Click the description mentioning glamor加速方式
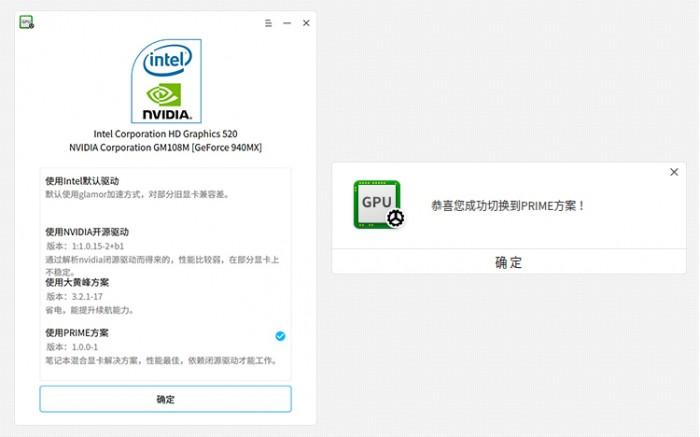 138,195
